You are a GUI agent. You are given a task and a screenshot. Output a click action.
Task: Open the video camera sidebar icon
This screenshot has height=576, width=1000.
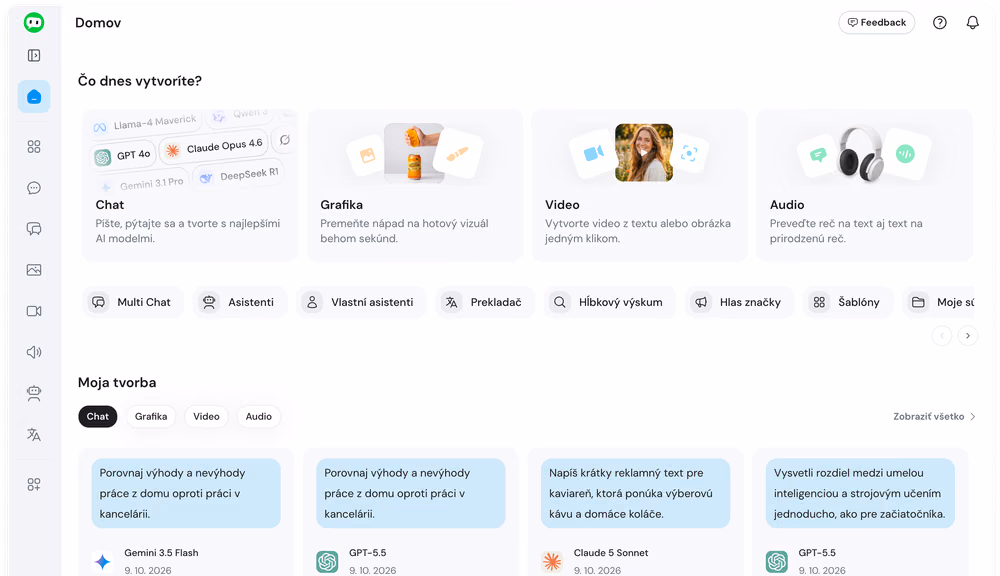(34, 311)
